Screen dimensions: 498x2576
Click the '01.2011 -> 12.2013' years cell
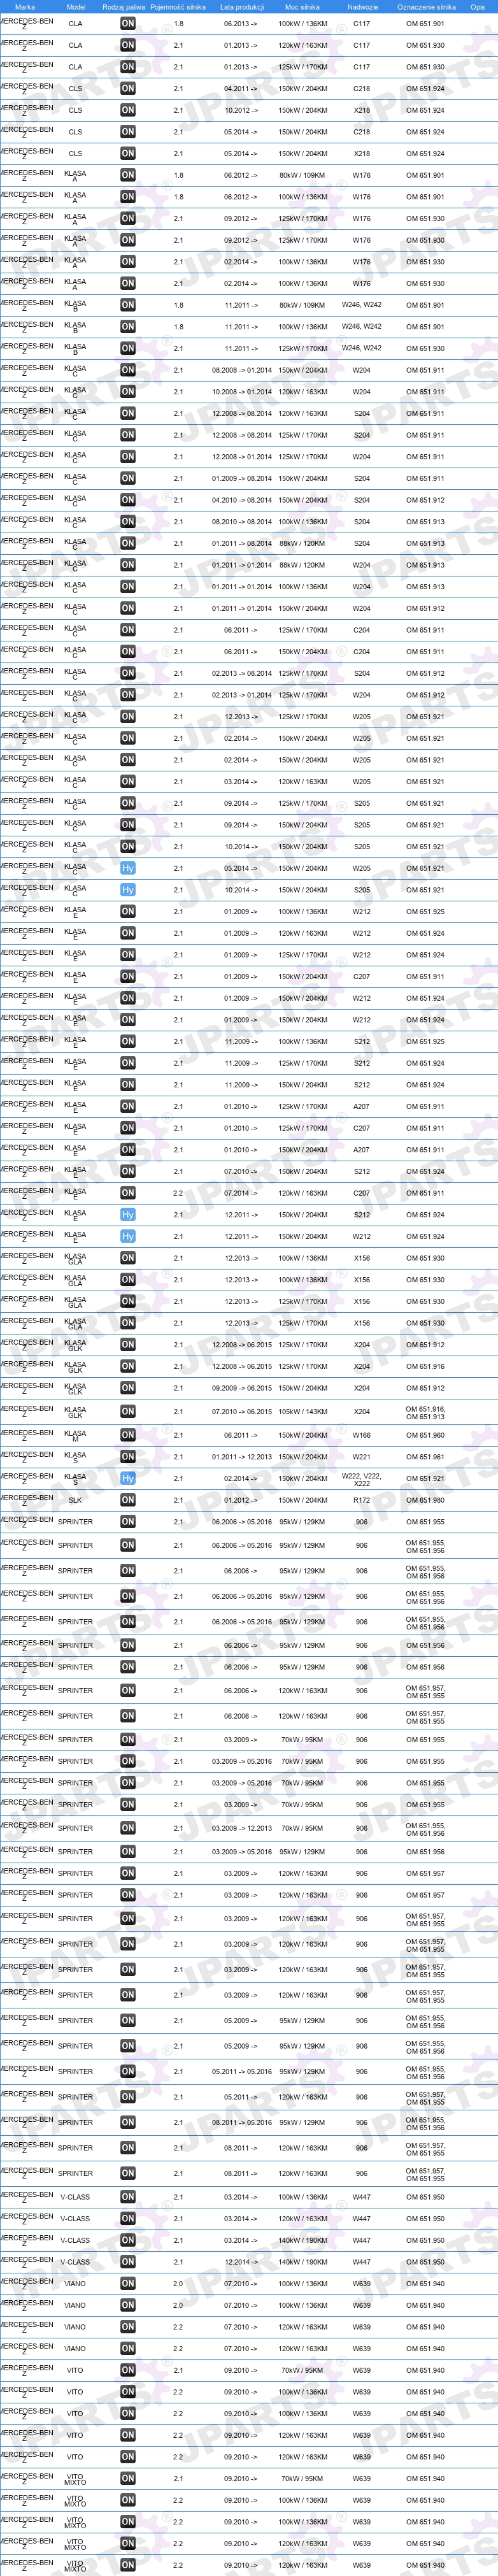click(242, 1457)
